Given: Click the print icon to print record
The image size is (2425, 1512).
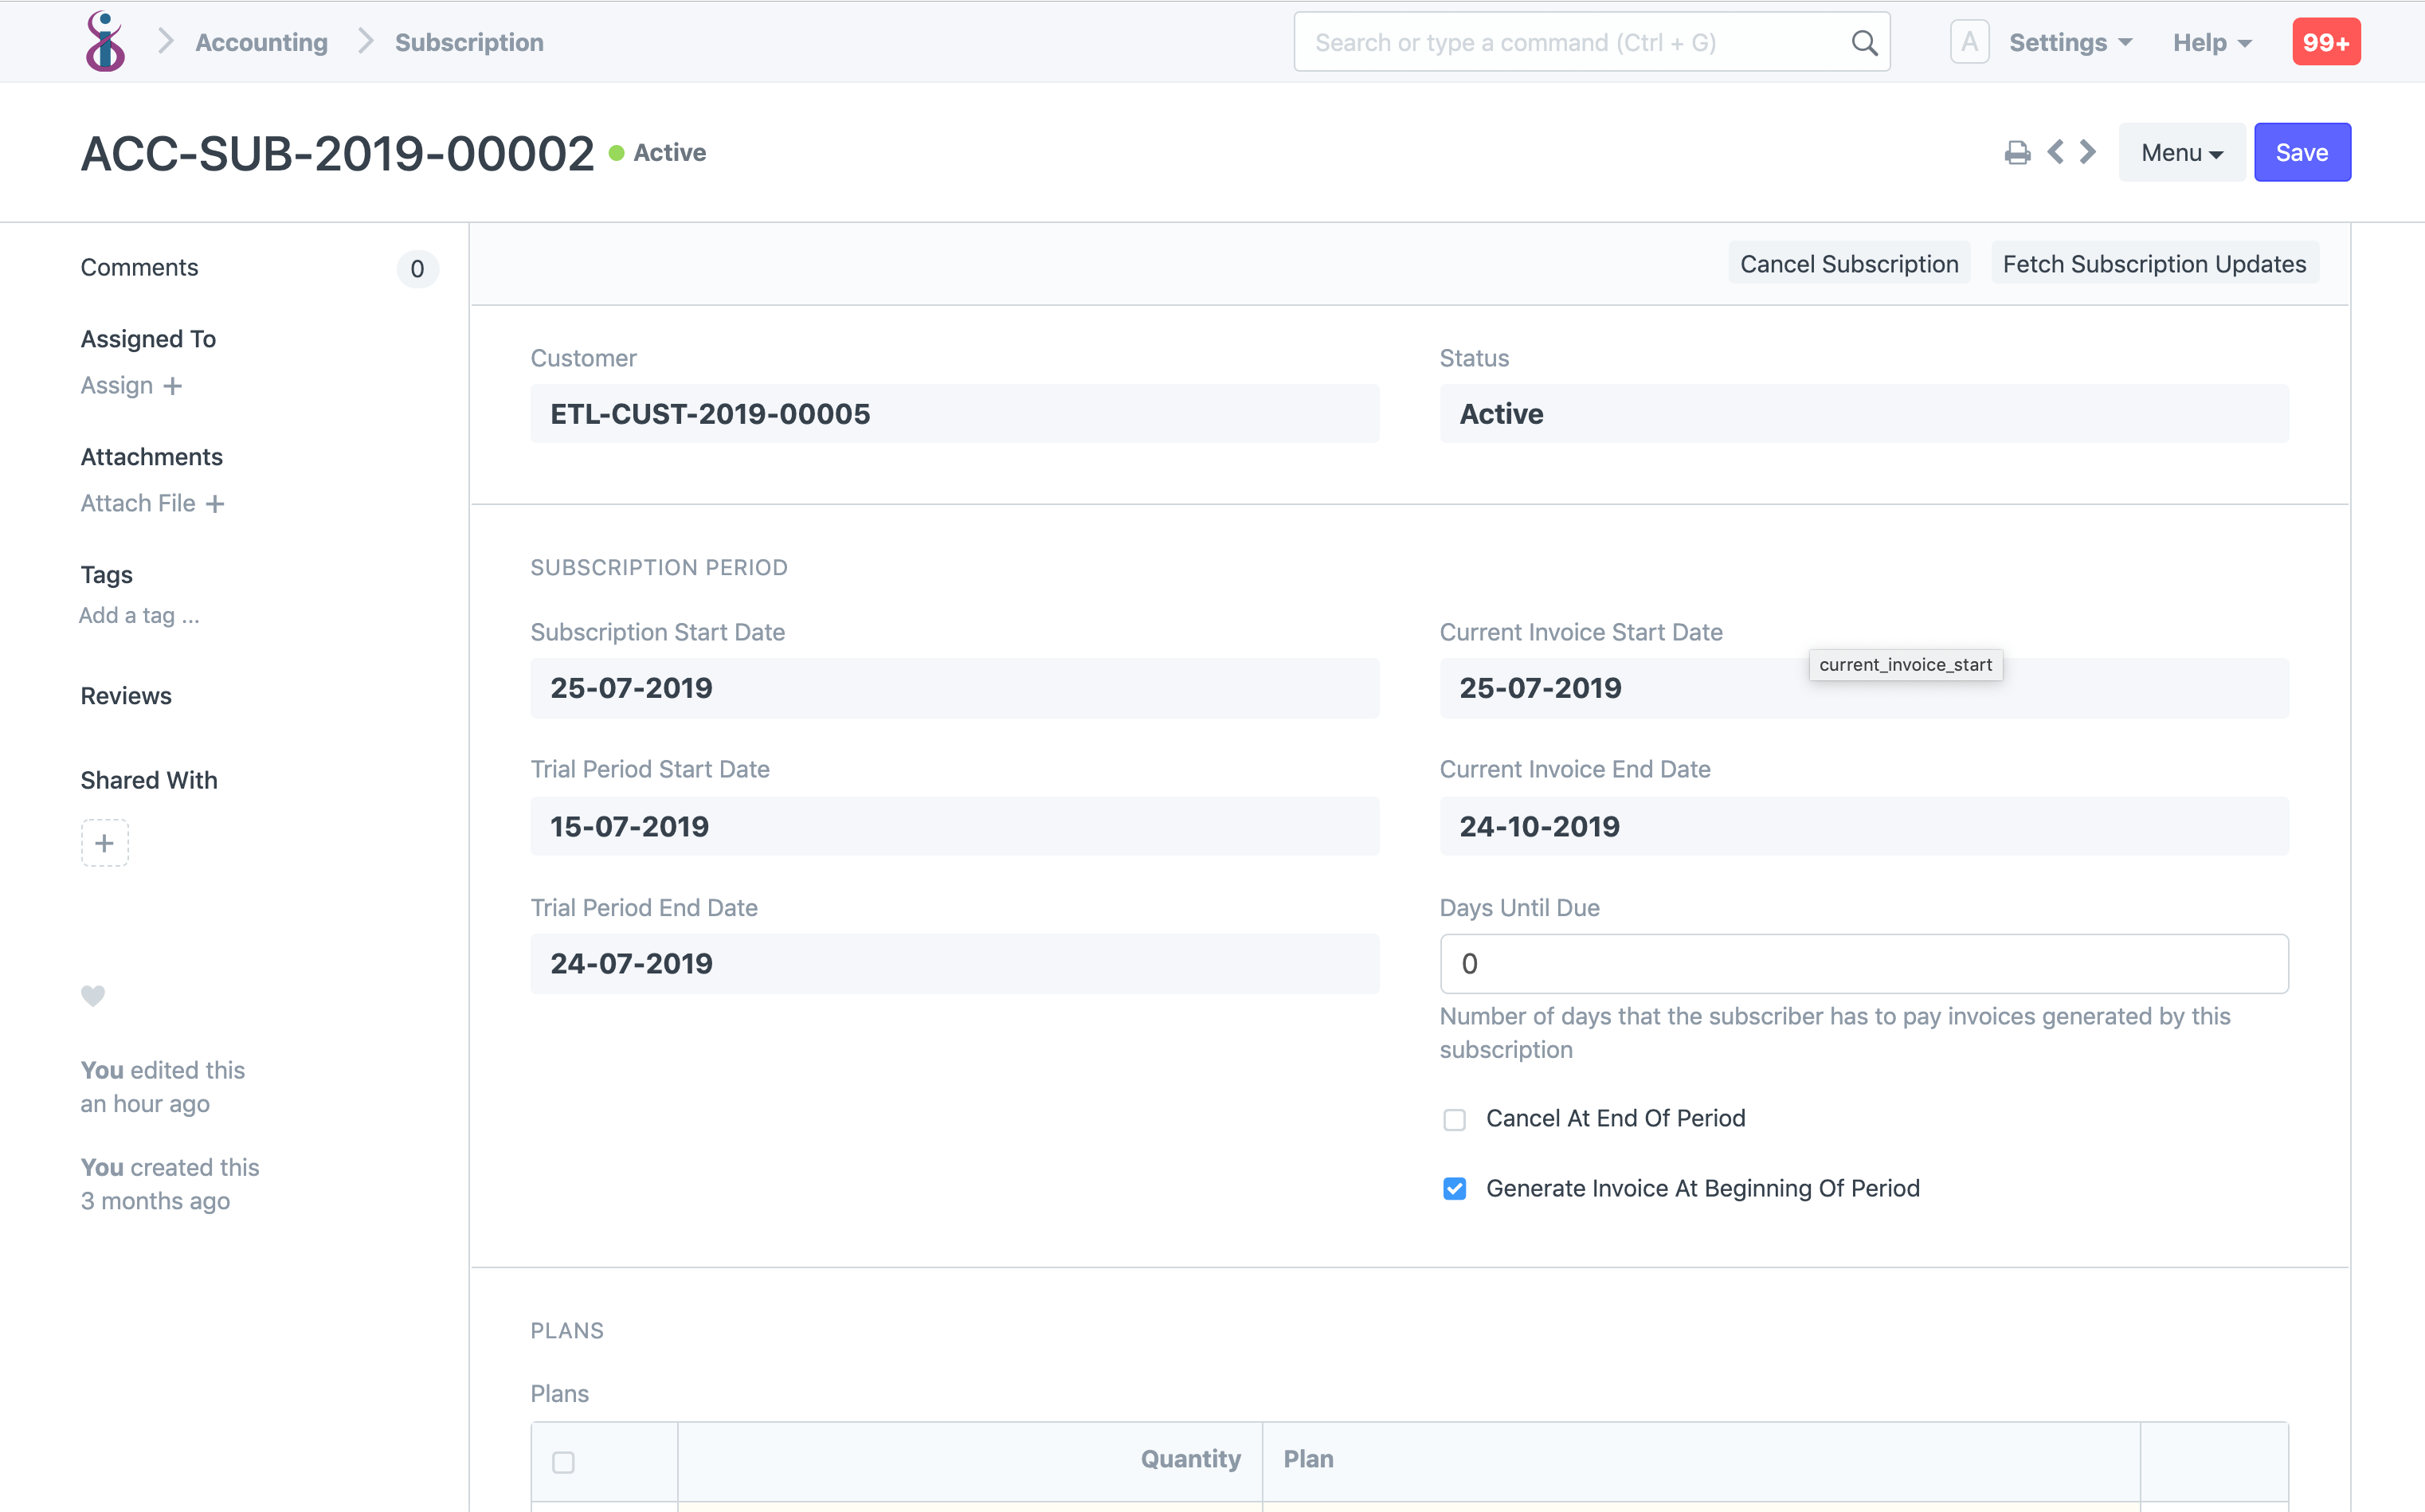Looking at the screenshot, I should point(2017,151).
